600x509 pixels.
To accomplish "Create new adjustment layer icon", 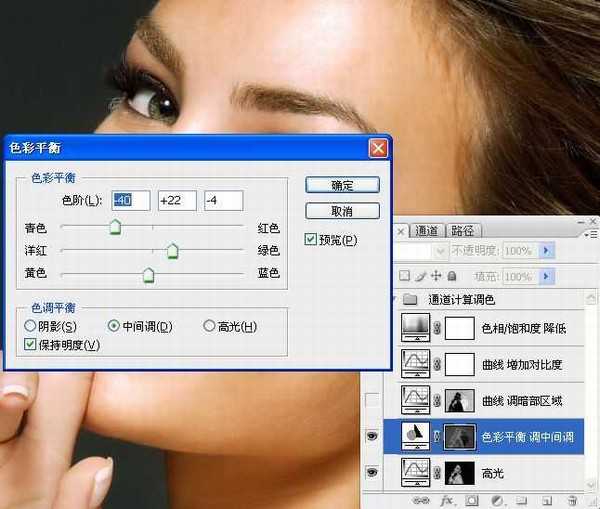I will point(496,499).
